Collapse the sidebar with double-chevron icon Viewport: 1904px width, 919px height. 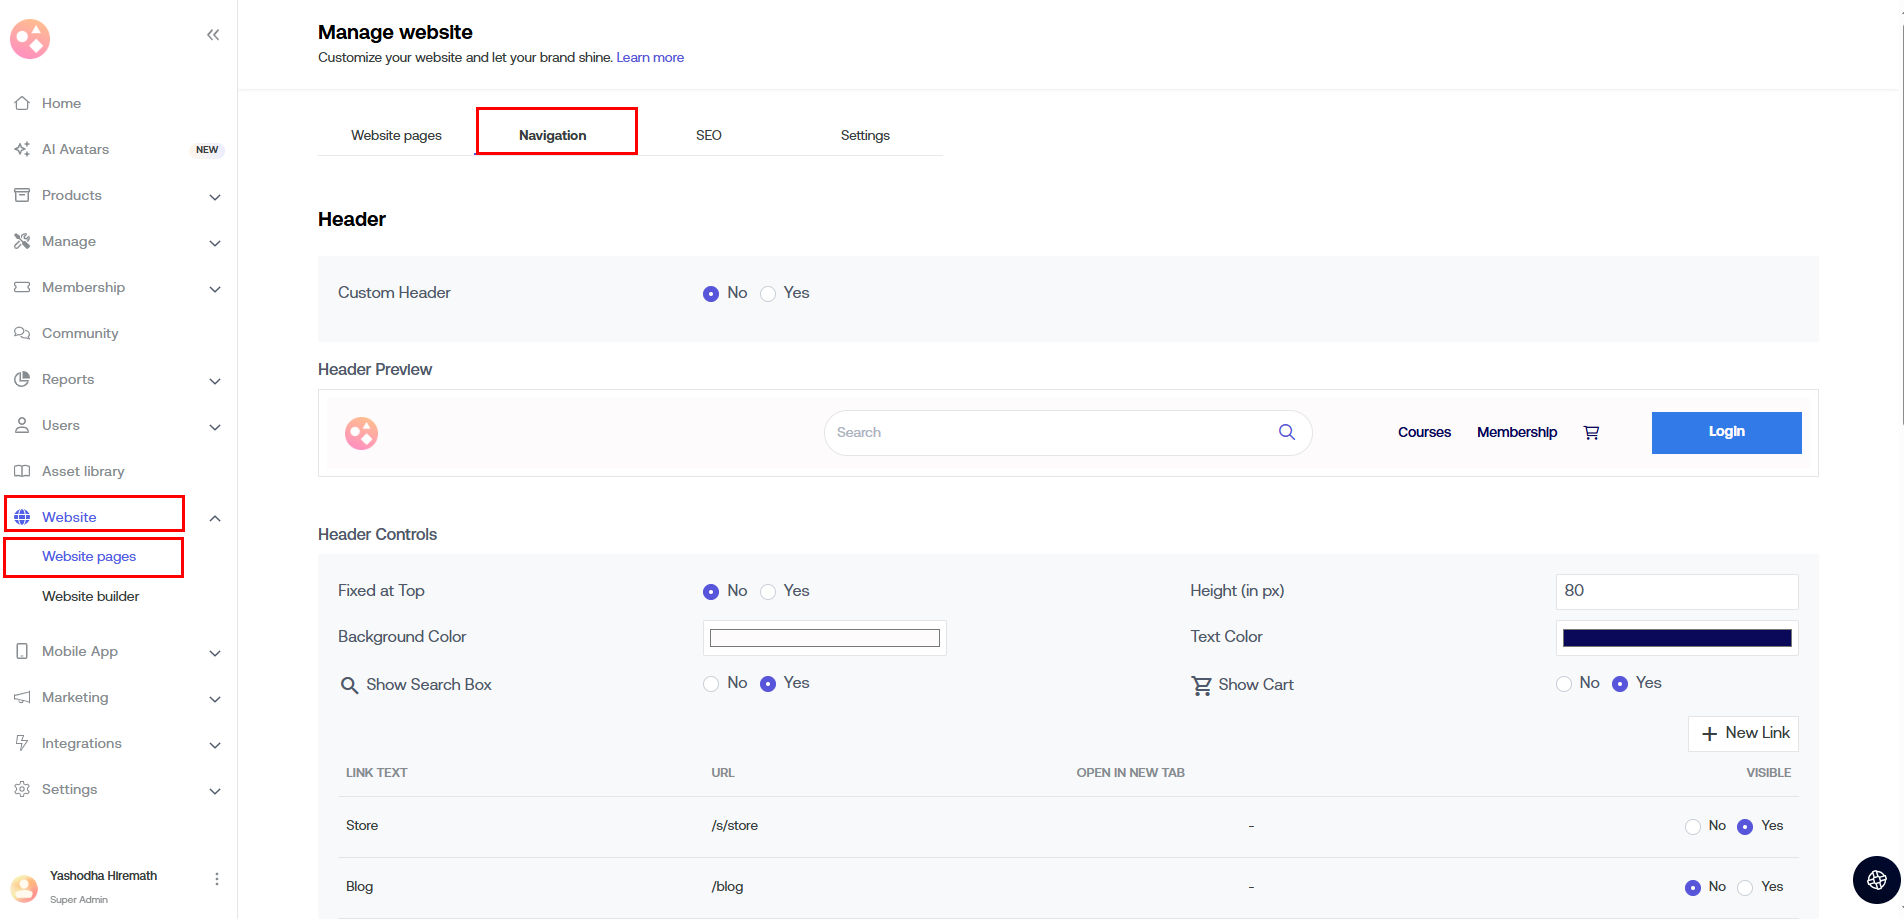pos(213,35)
